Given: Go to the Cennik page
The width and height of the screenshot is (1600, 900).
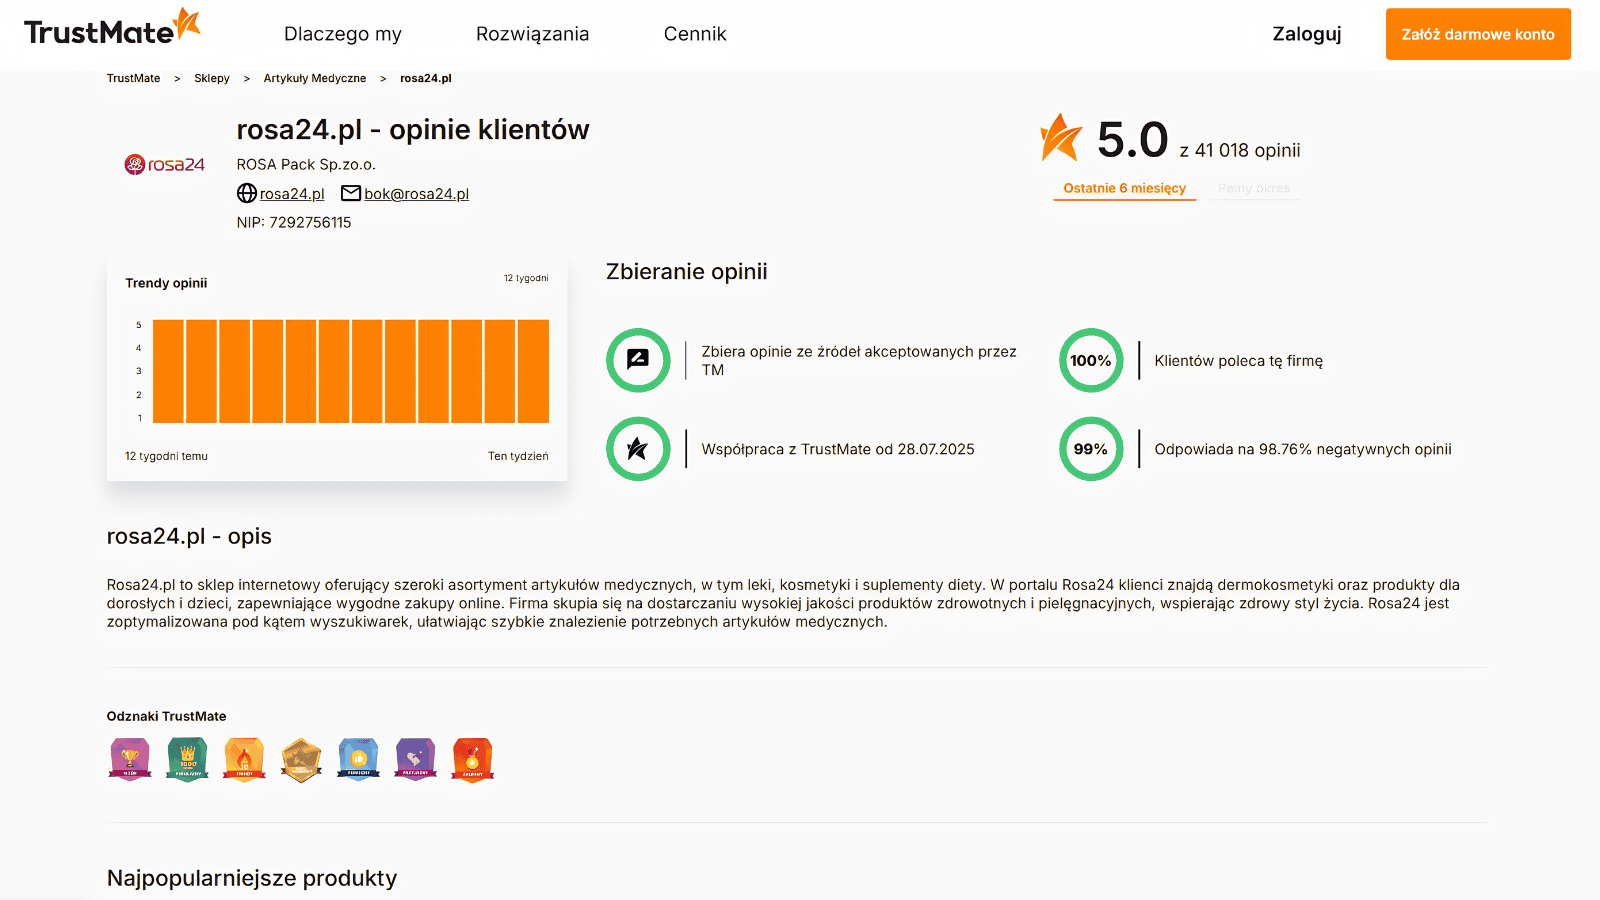Looking at the screenshot, I should pos(695,34).
